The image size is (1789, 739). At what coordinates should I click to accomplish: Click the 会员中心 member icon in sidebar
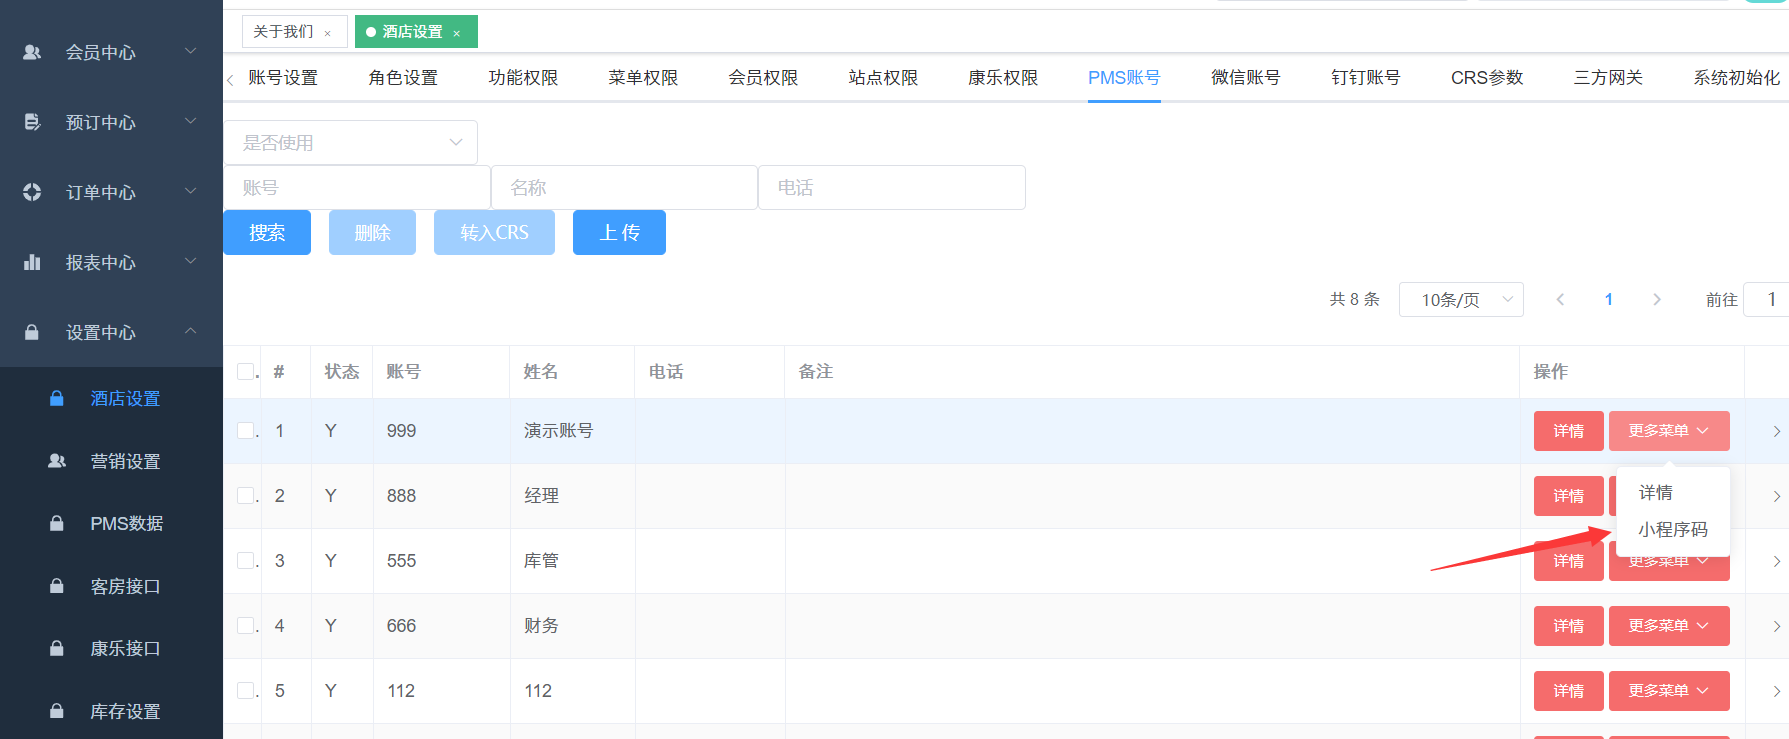click(32, 52)
